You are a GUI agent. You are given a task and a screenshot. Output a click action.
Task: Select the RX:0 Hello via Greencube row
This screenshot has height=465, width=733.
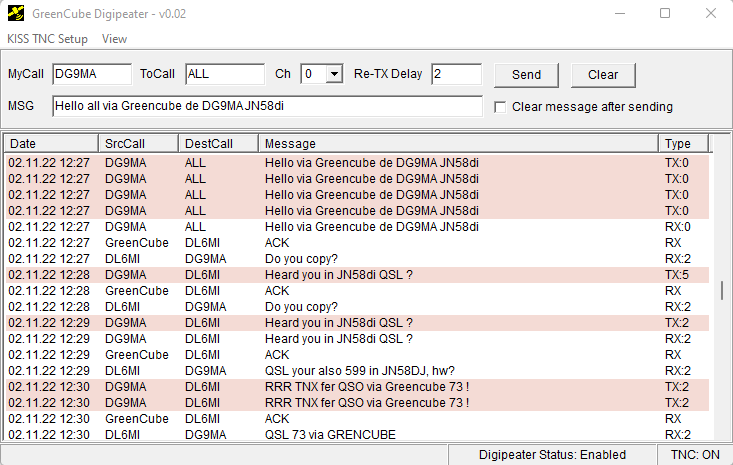pyautogui.click(x=357, y=227)
